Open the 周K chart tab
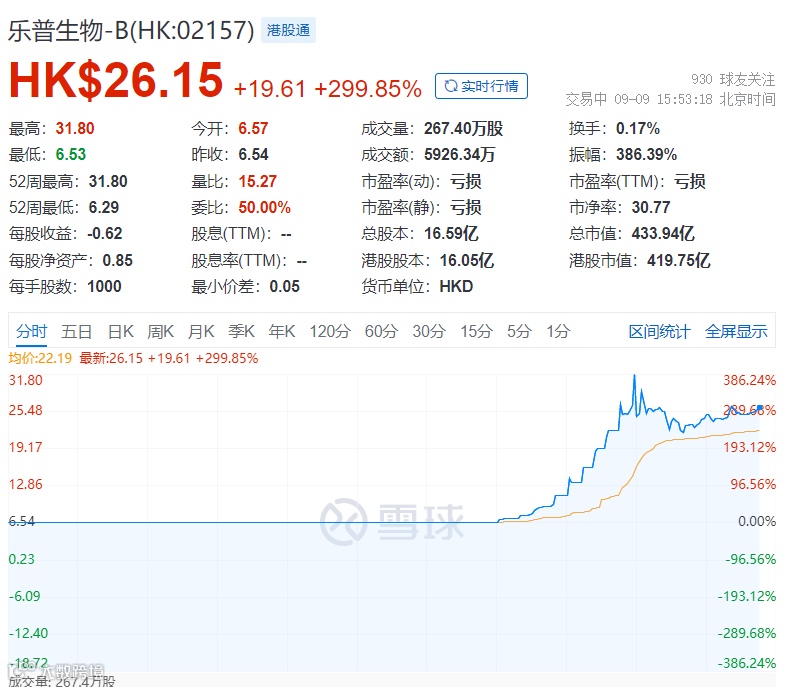The height and width of the screenshot is (687, 790). (160, 331)
